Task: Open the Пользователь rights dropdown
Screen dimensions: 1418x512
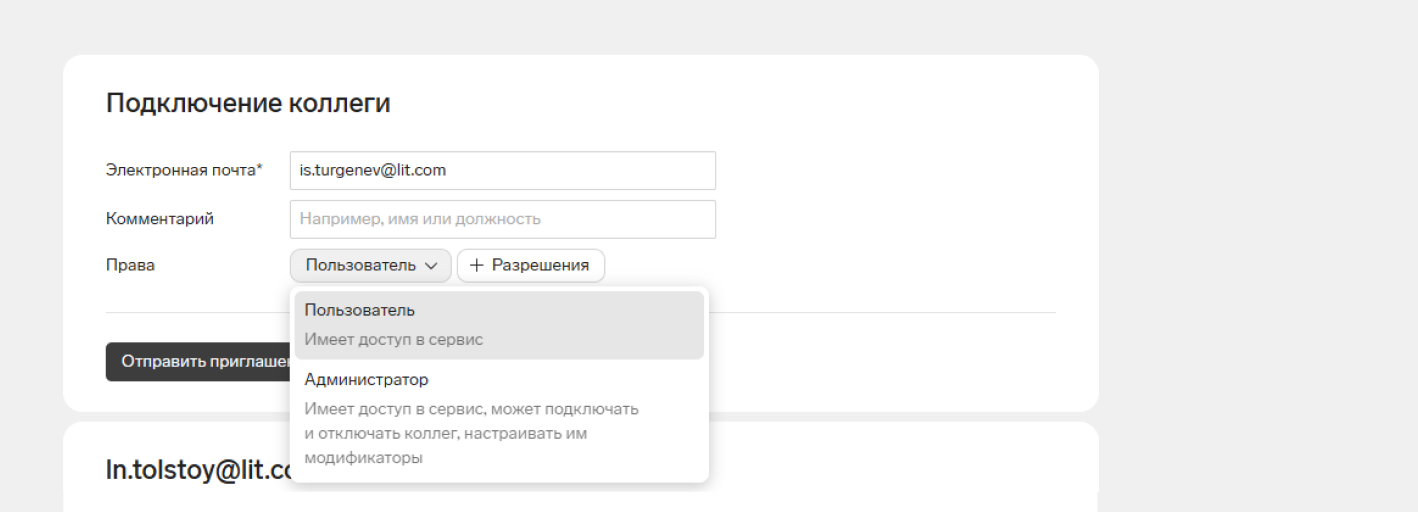Action: point(371,266)
